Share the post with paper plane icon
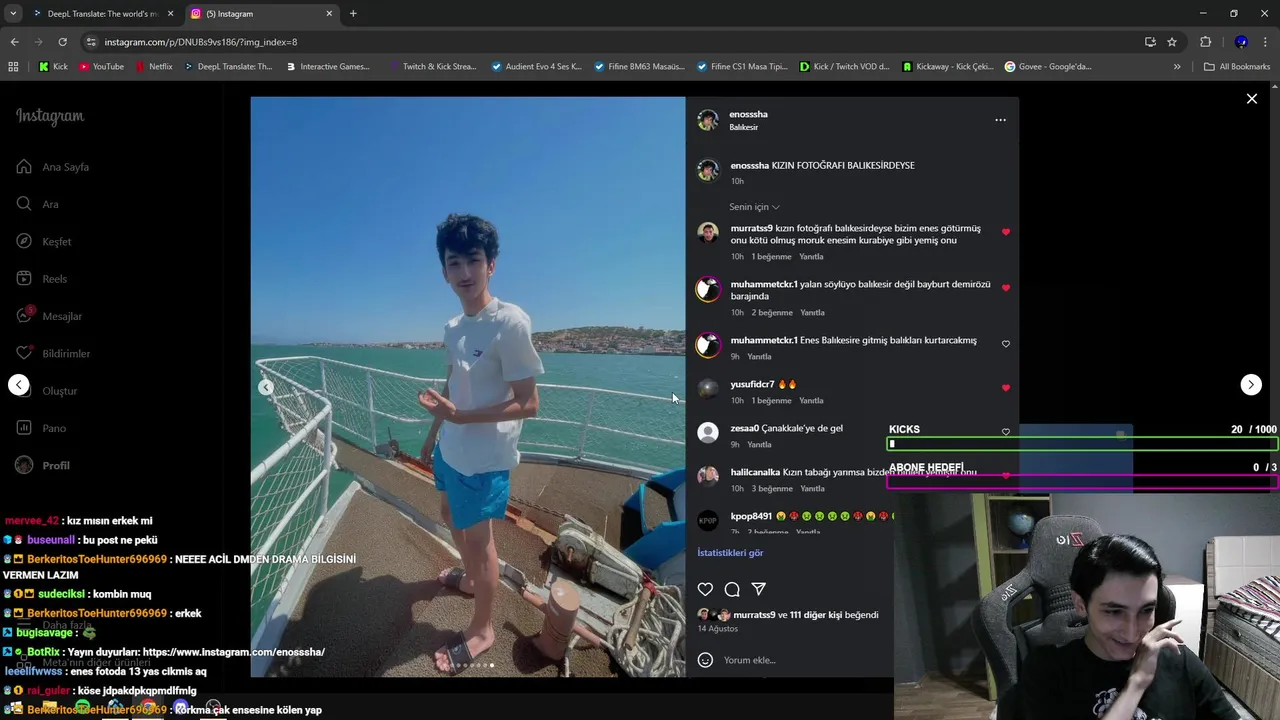Screen dimensions: 1280x720 tap(759, 589)
